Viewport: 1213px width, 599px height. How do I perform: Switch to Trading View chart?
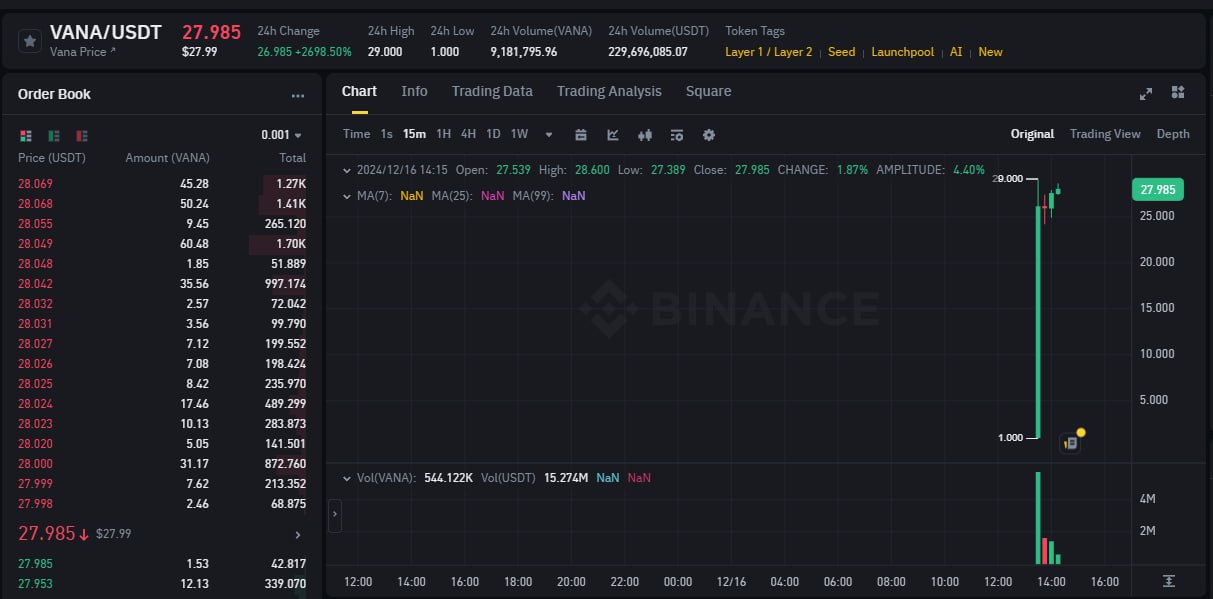[x=1105, y=134]
